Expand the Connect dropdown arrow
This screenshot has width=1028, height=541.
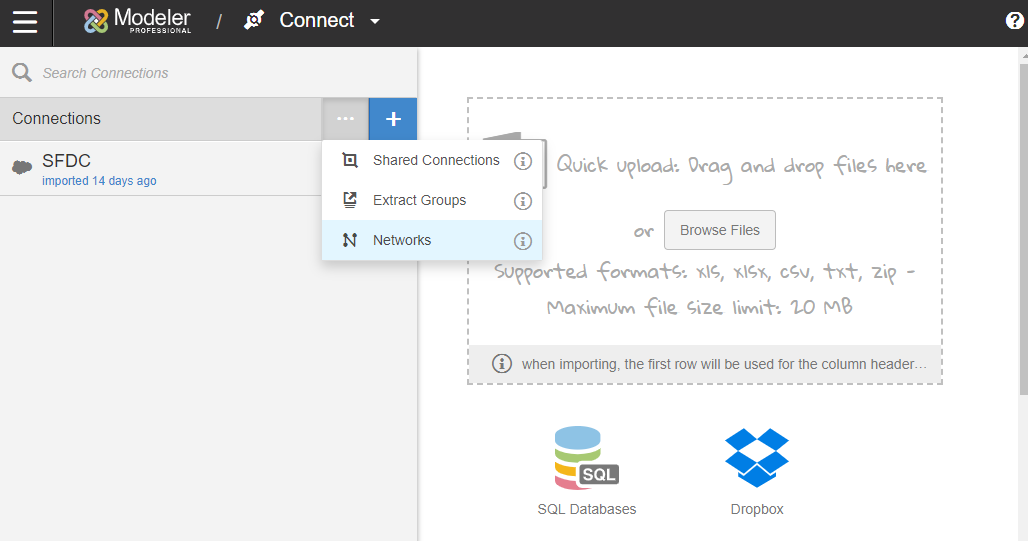pyautogui.click(x=375, y=22)
